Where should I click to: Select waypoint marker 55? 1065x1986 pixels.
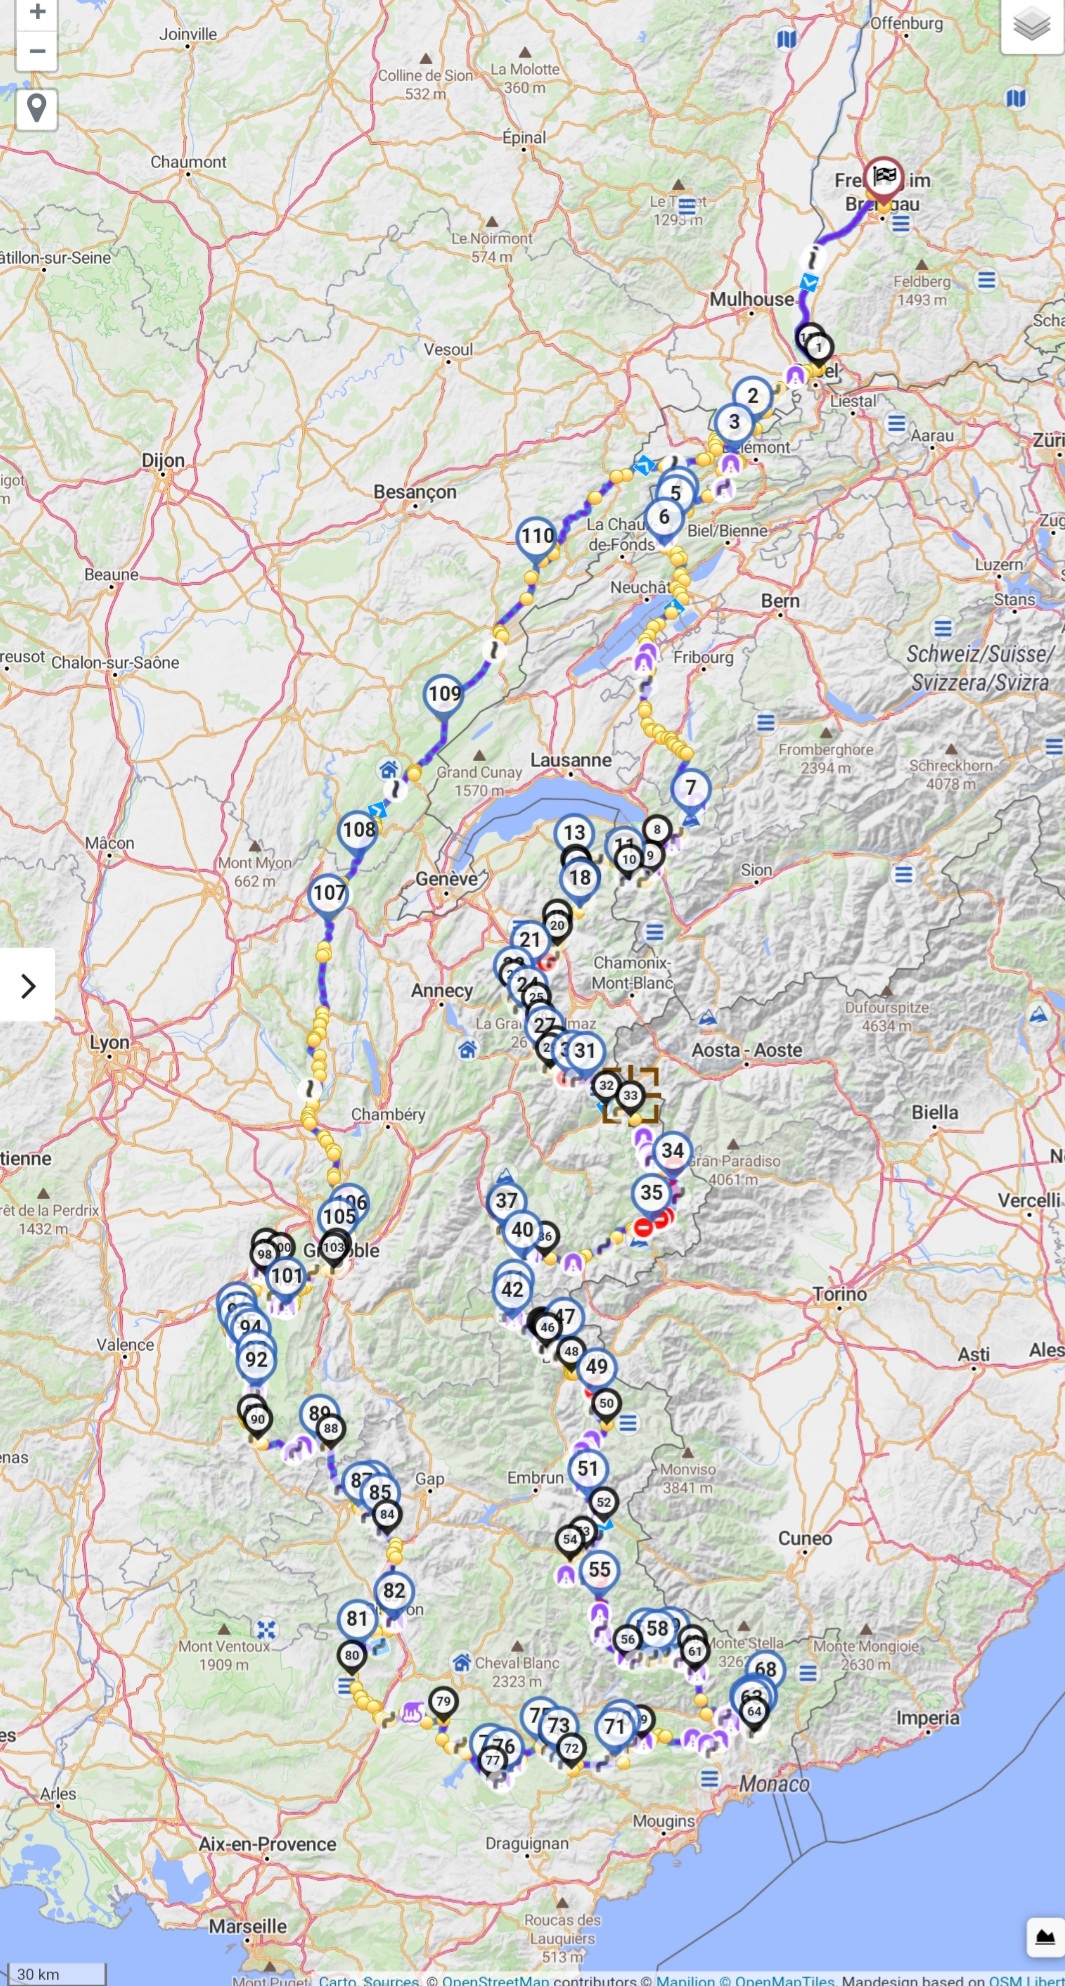(x=599, y=1571)
